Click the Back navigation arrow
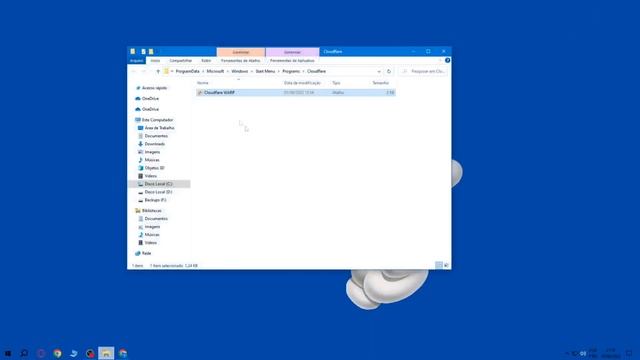The height and width of the screenshot is (360, 640). 134,71
